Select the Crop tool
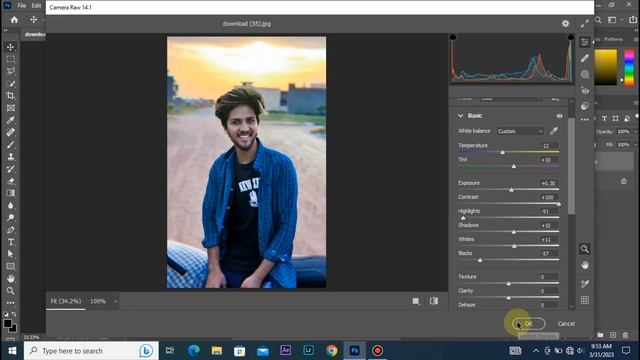640x360 pixels. 11,96
